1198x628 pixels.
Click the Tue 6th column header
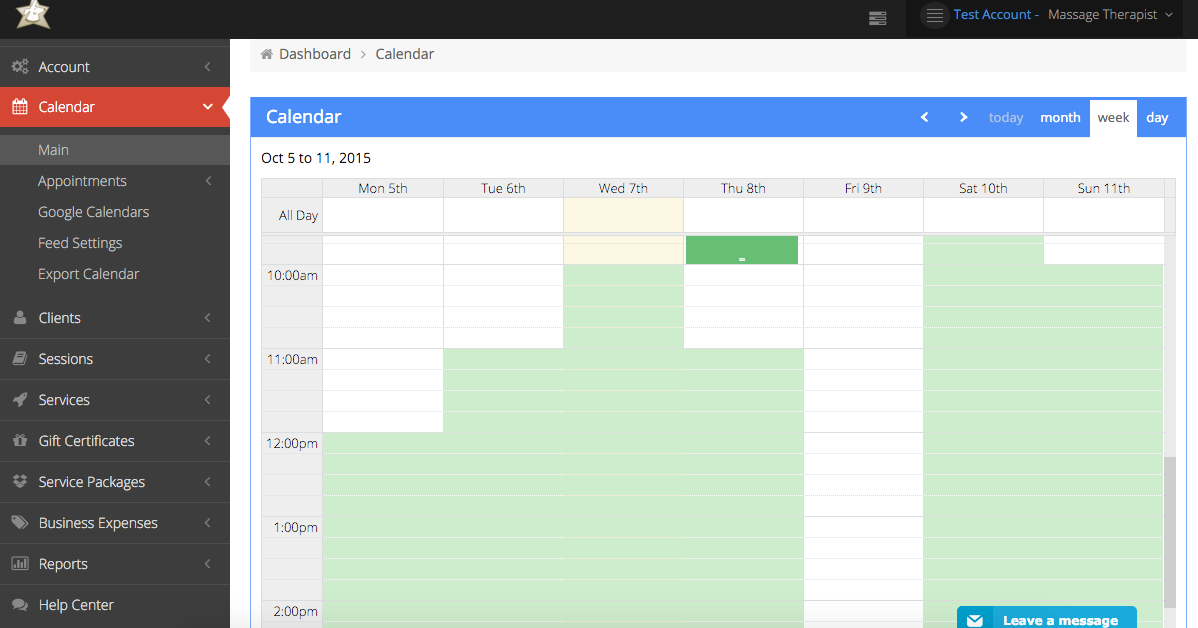[503, 188]
